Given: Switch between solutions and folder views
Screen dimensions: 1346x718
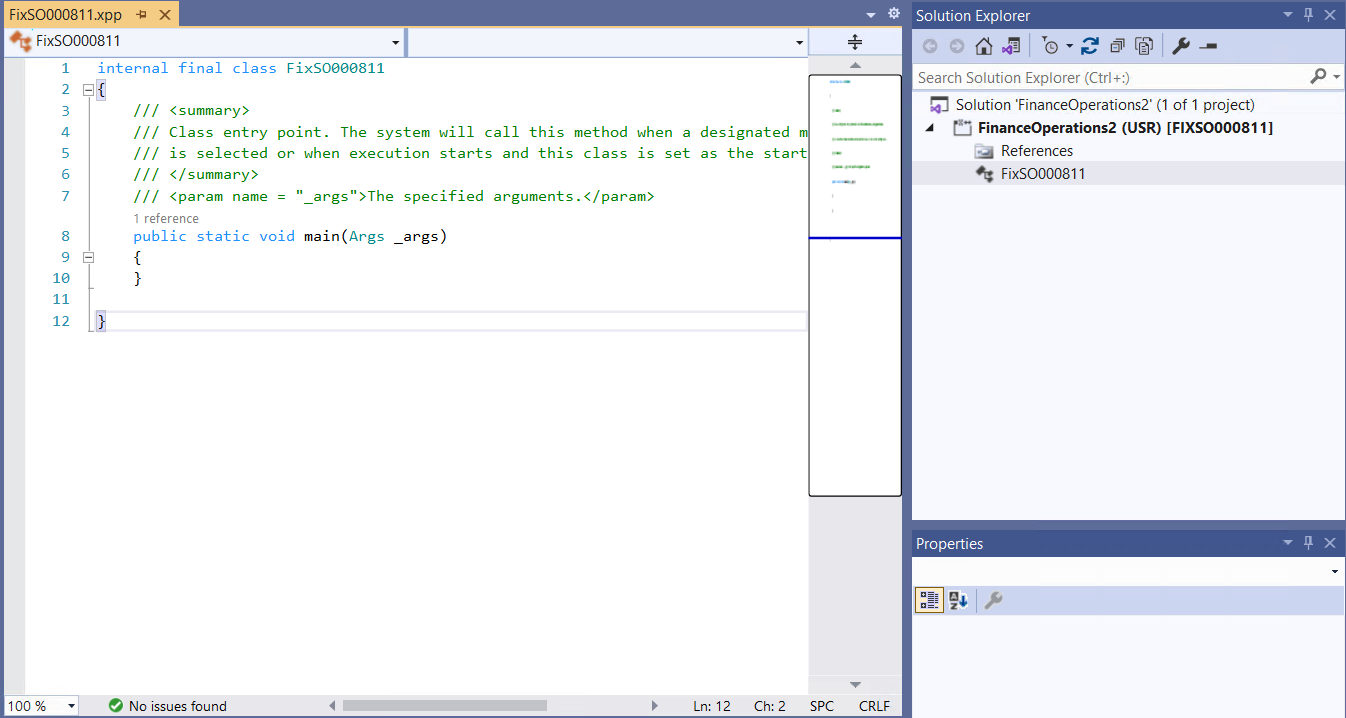Looking at the screenshot, I should click(x=1012, y=46).
